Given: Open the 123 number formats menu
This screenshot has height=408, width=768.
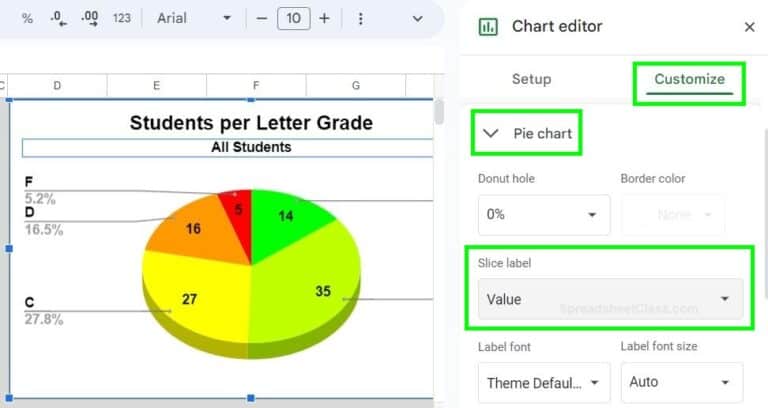Looking at the screenshot, I should point(121,19).
